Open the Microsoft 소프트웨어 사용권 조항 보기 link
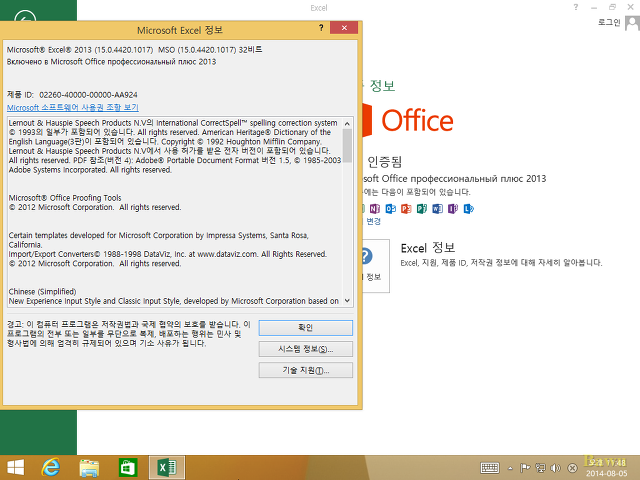The height and width of the screenshot is (480, 640). pyautogui.click(x=73, y=107)
